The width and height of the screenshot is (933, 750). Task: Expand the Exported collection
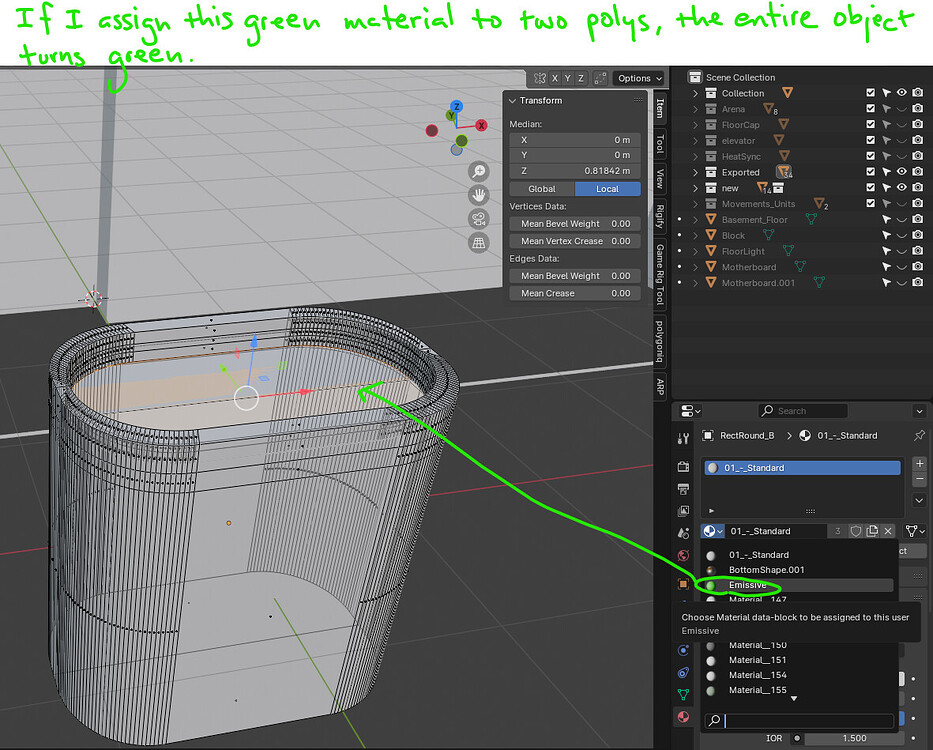tap(695, 172)
